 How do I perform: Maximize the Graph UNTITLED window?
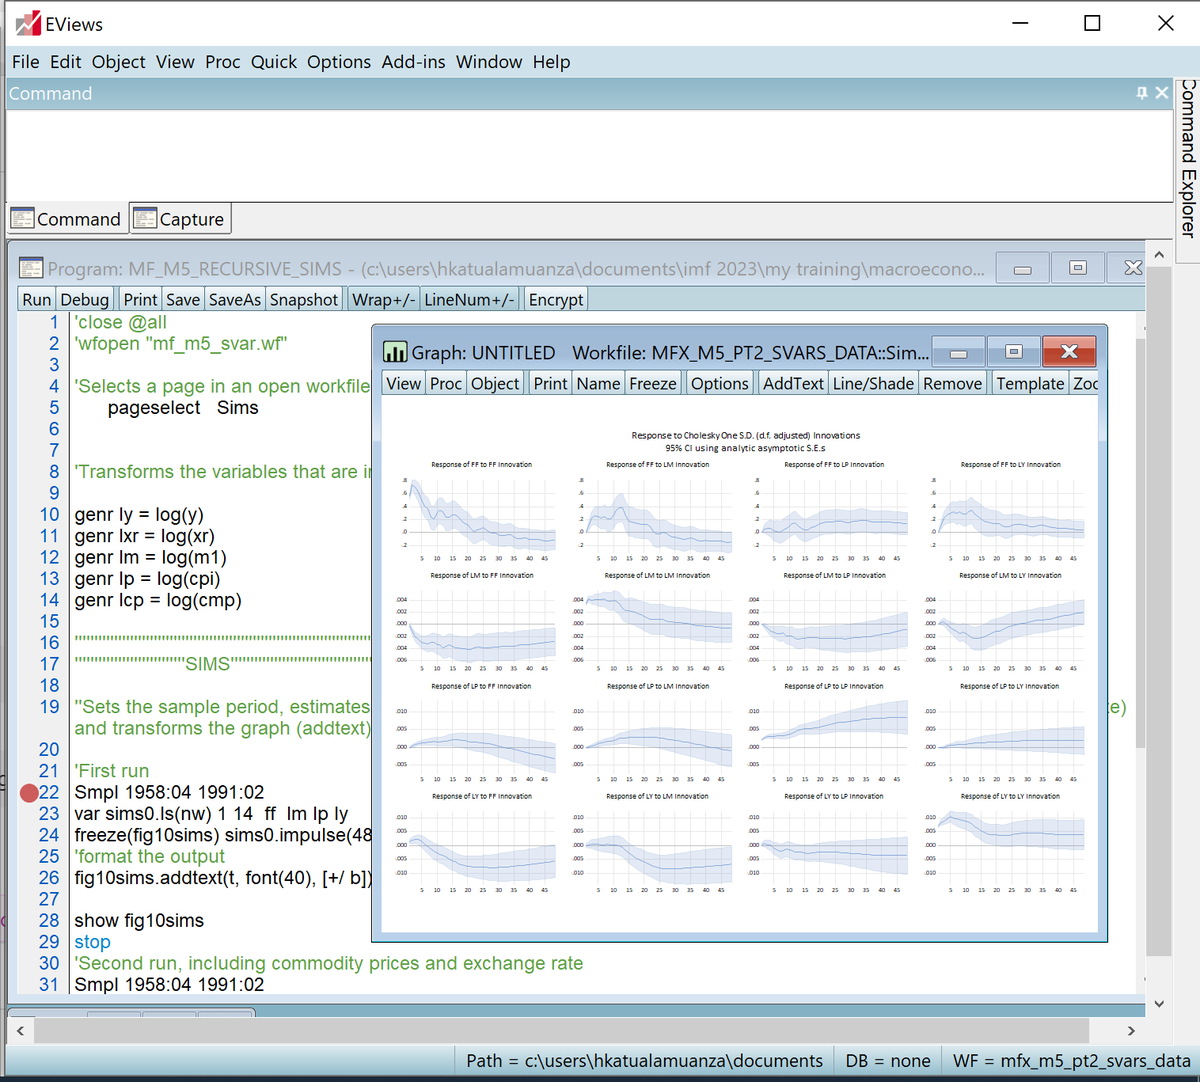click(x=1013, y=352)
